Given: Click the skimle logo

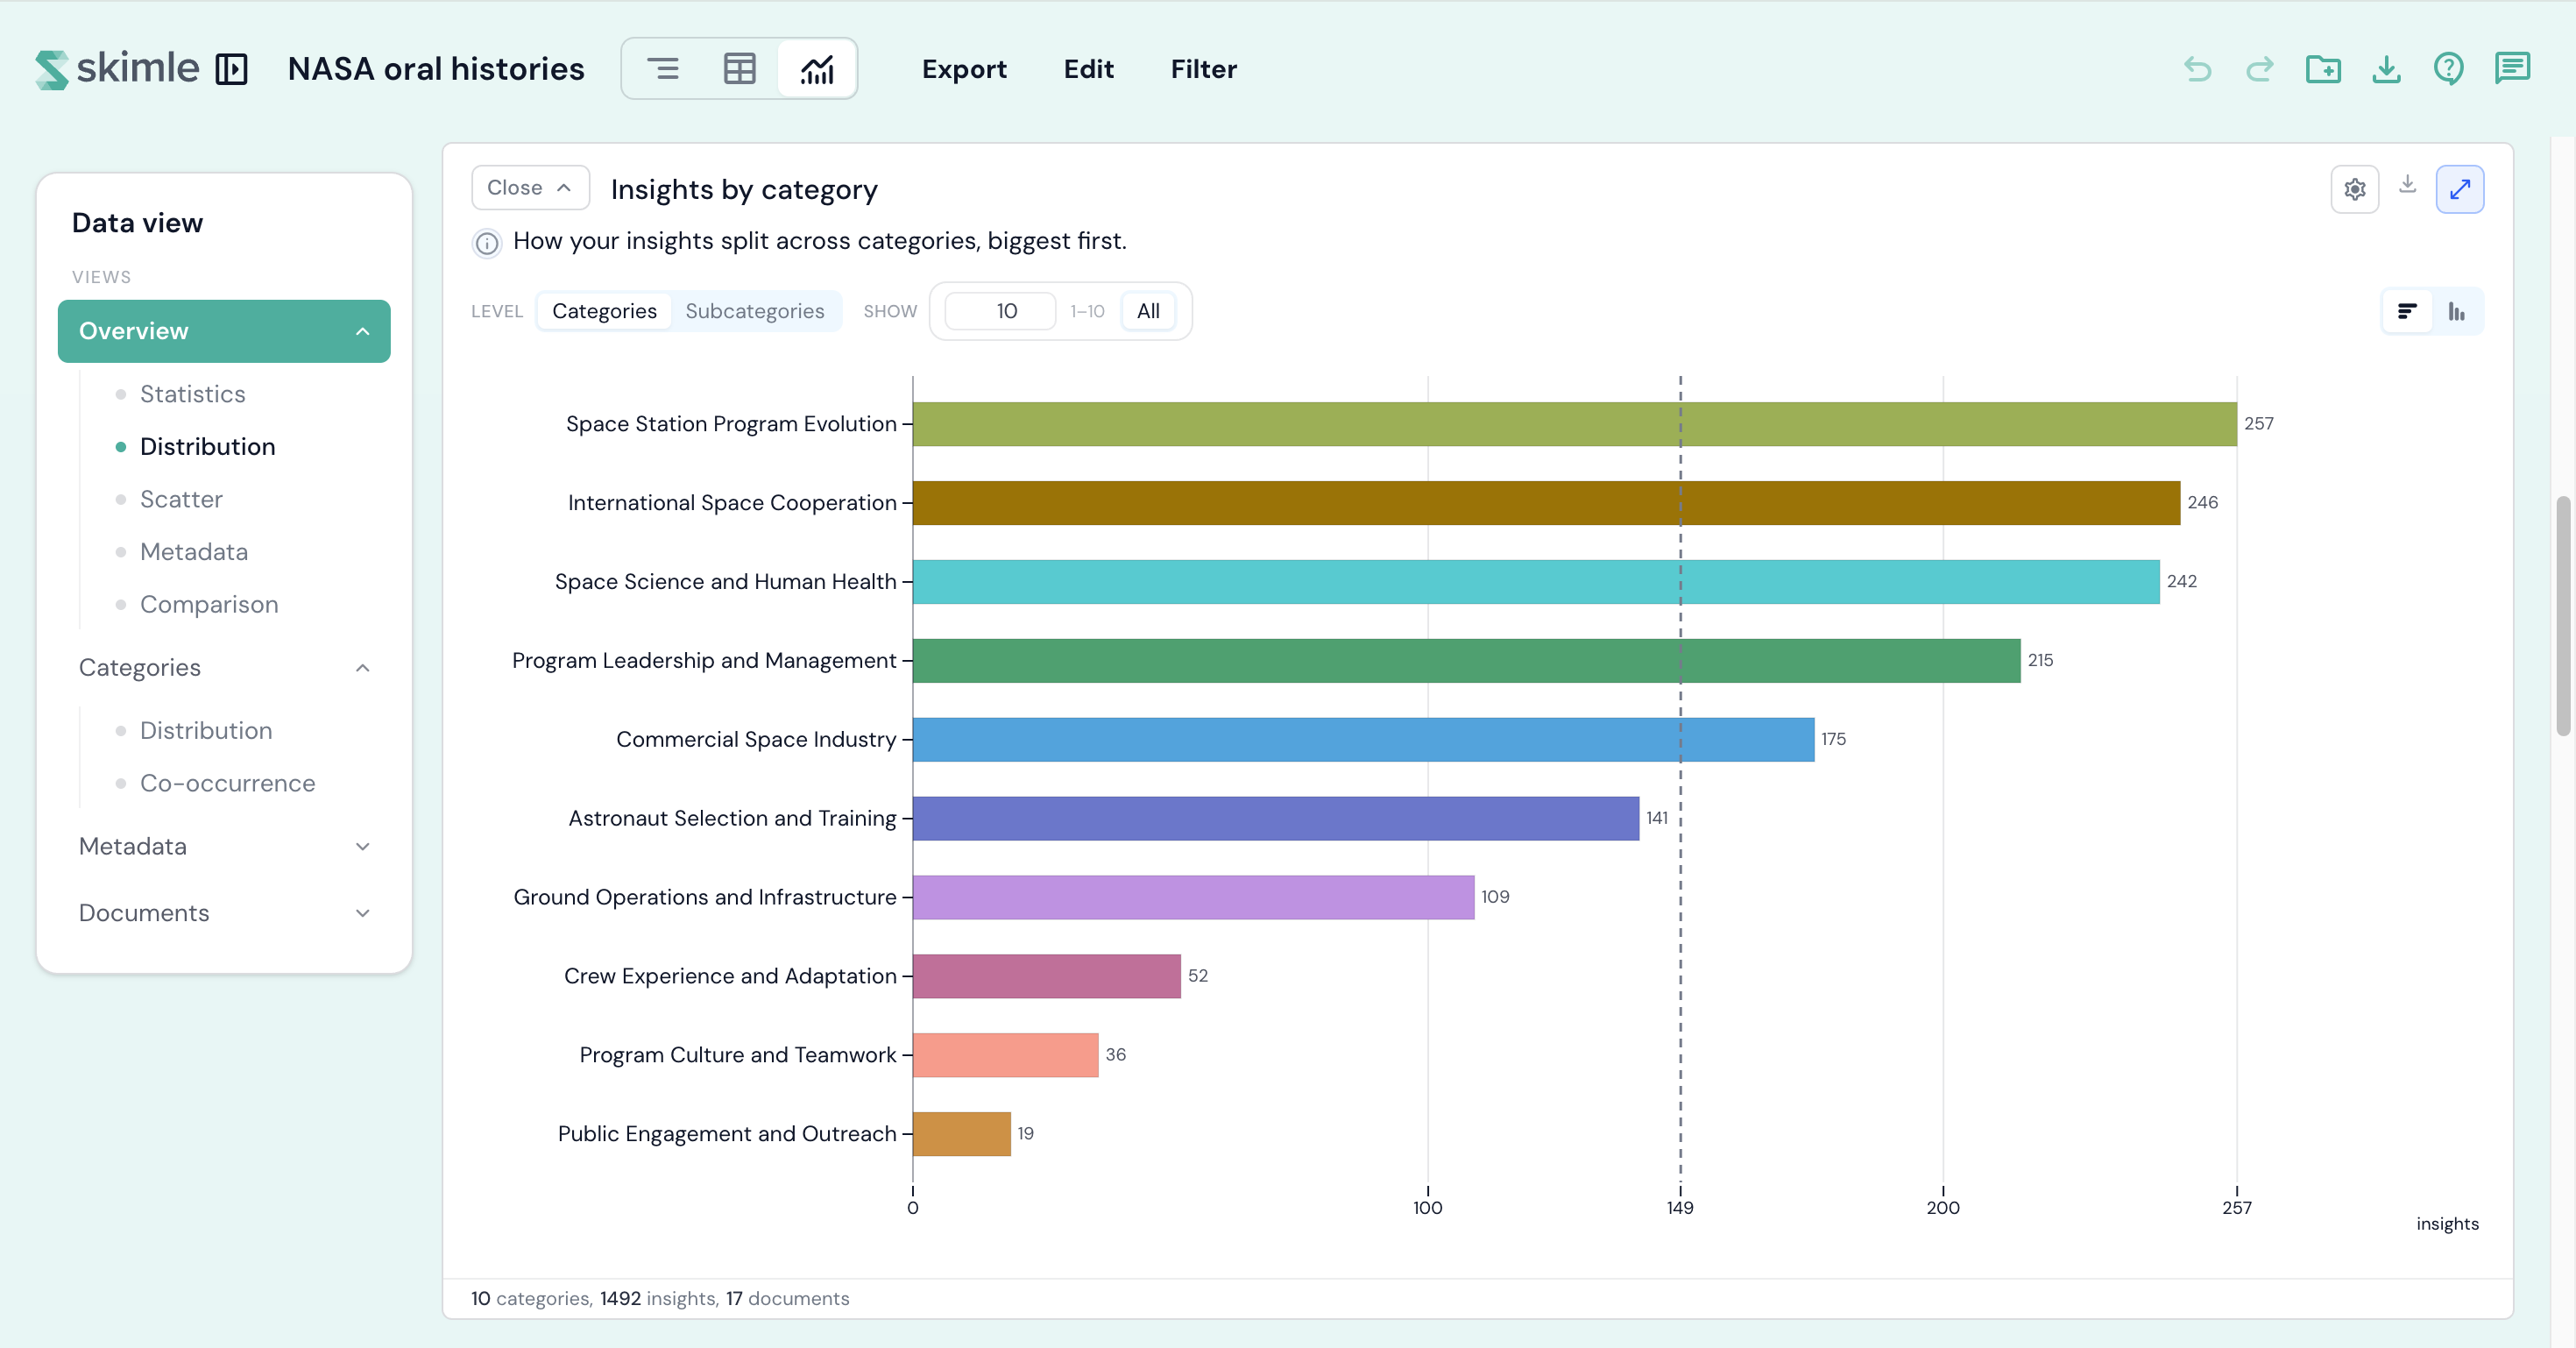Looking at the screenshot, I should (x=117, y=68).
